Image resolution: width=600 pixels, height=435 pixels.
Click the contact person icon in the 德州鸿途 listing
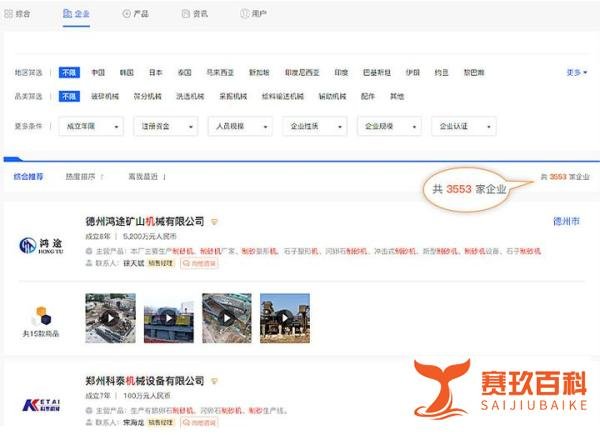tap(89, 263)
